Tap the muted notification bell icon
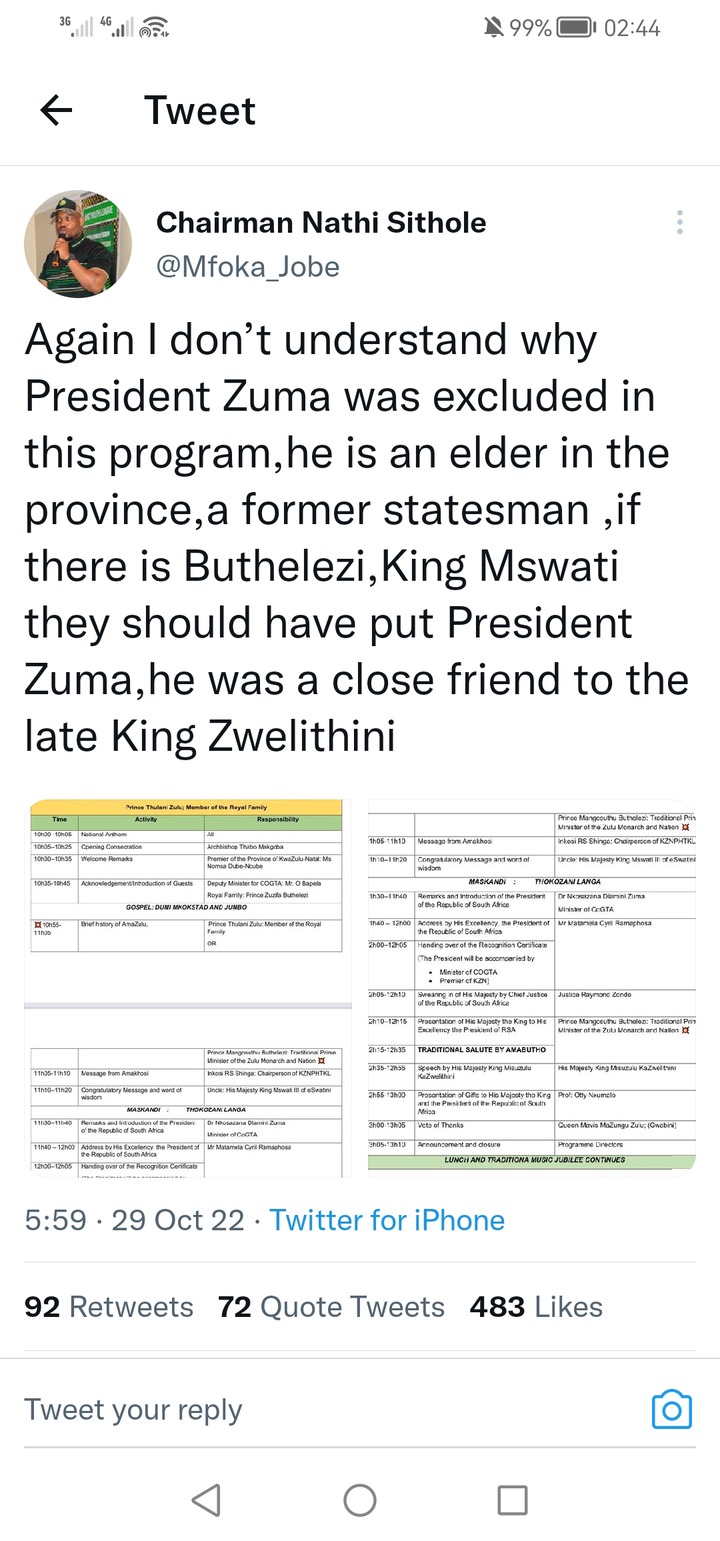Screen dimensions: 720x1541 tap(493, 28)
